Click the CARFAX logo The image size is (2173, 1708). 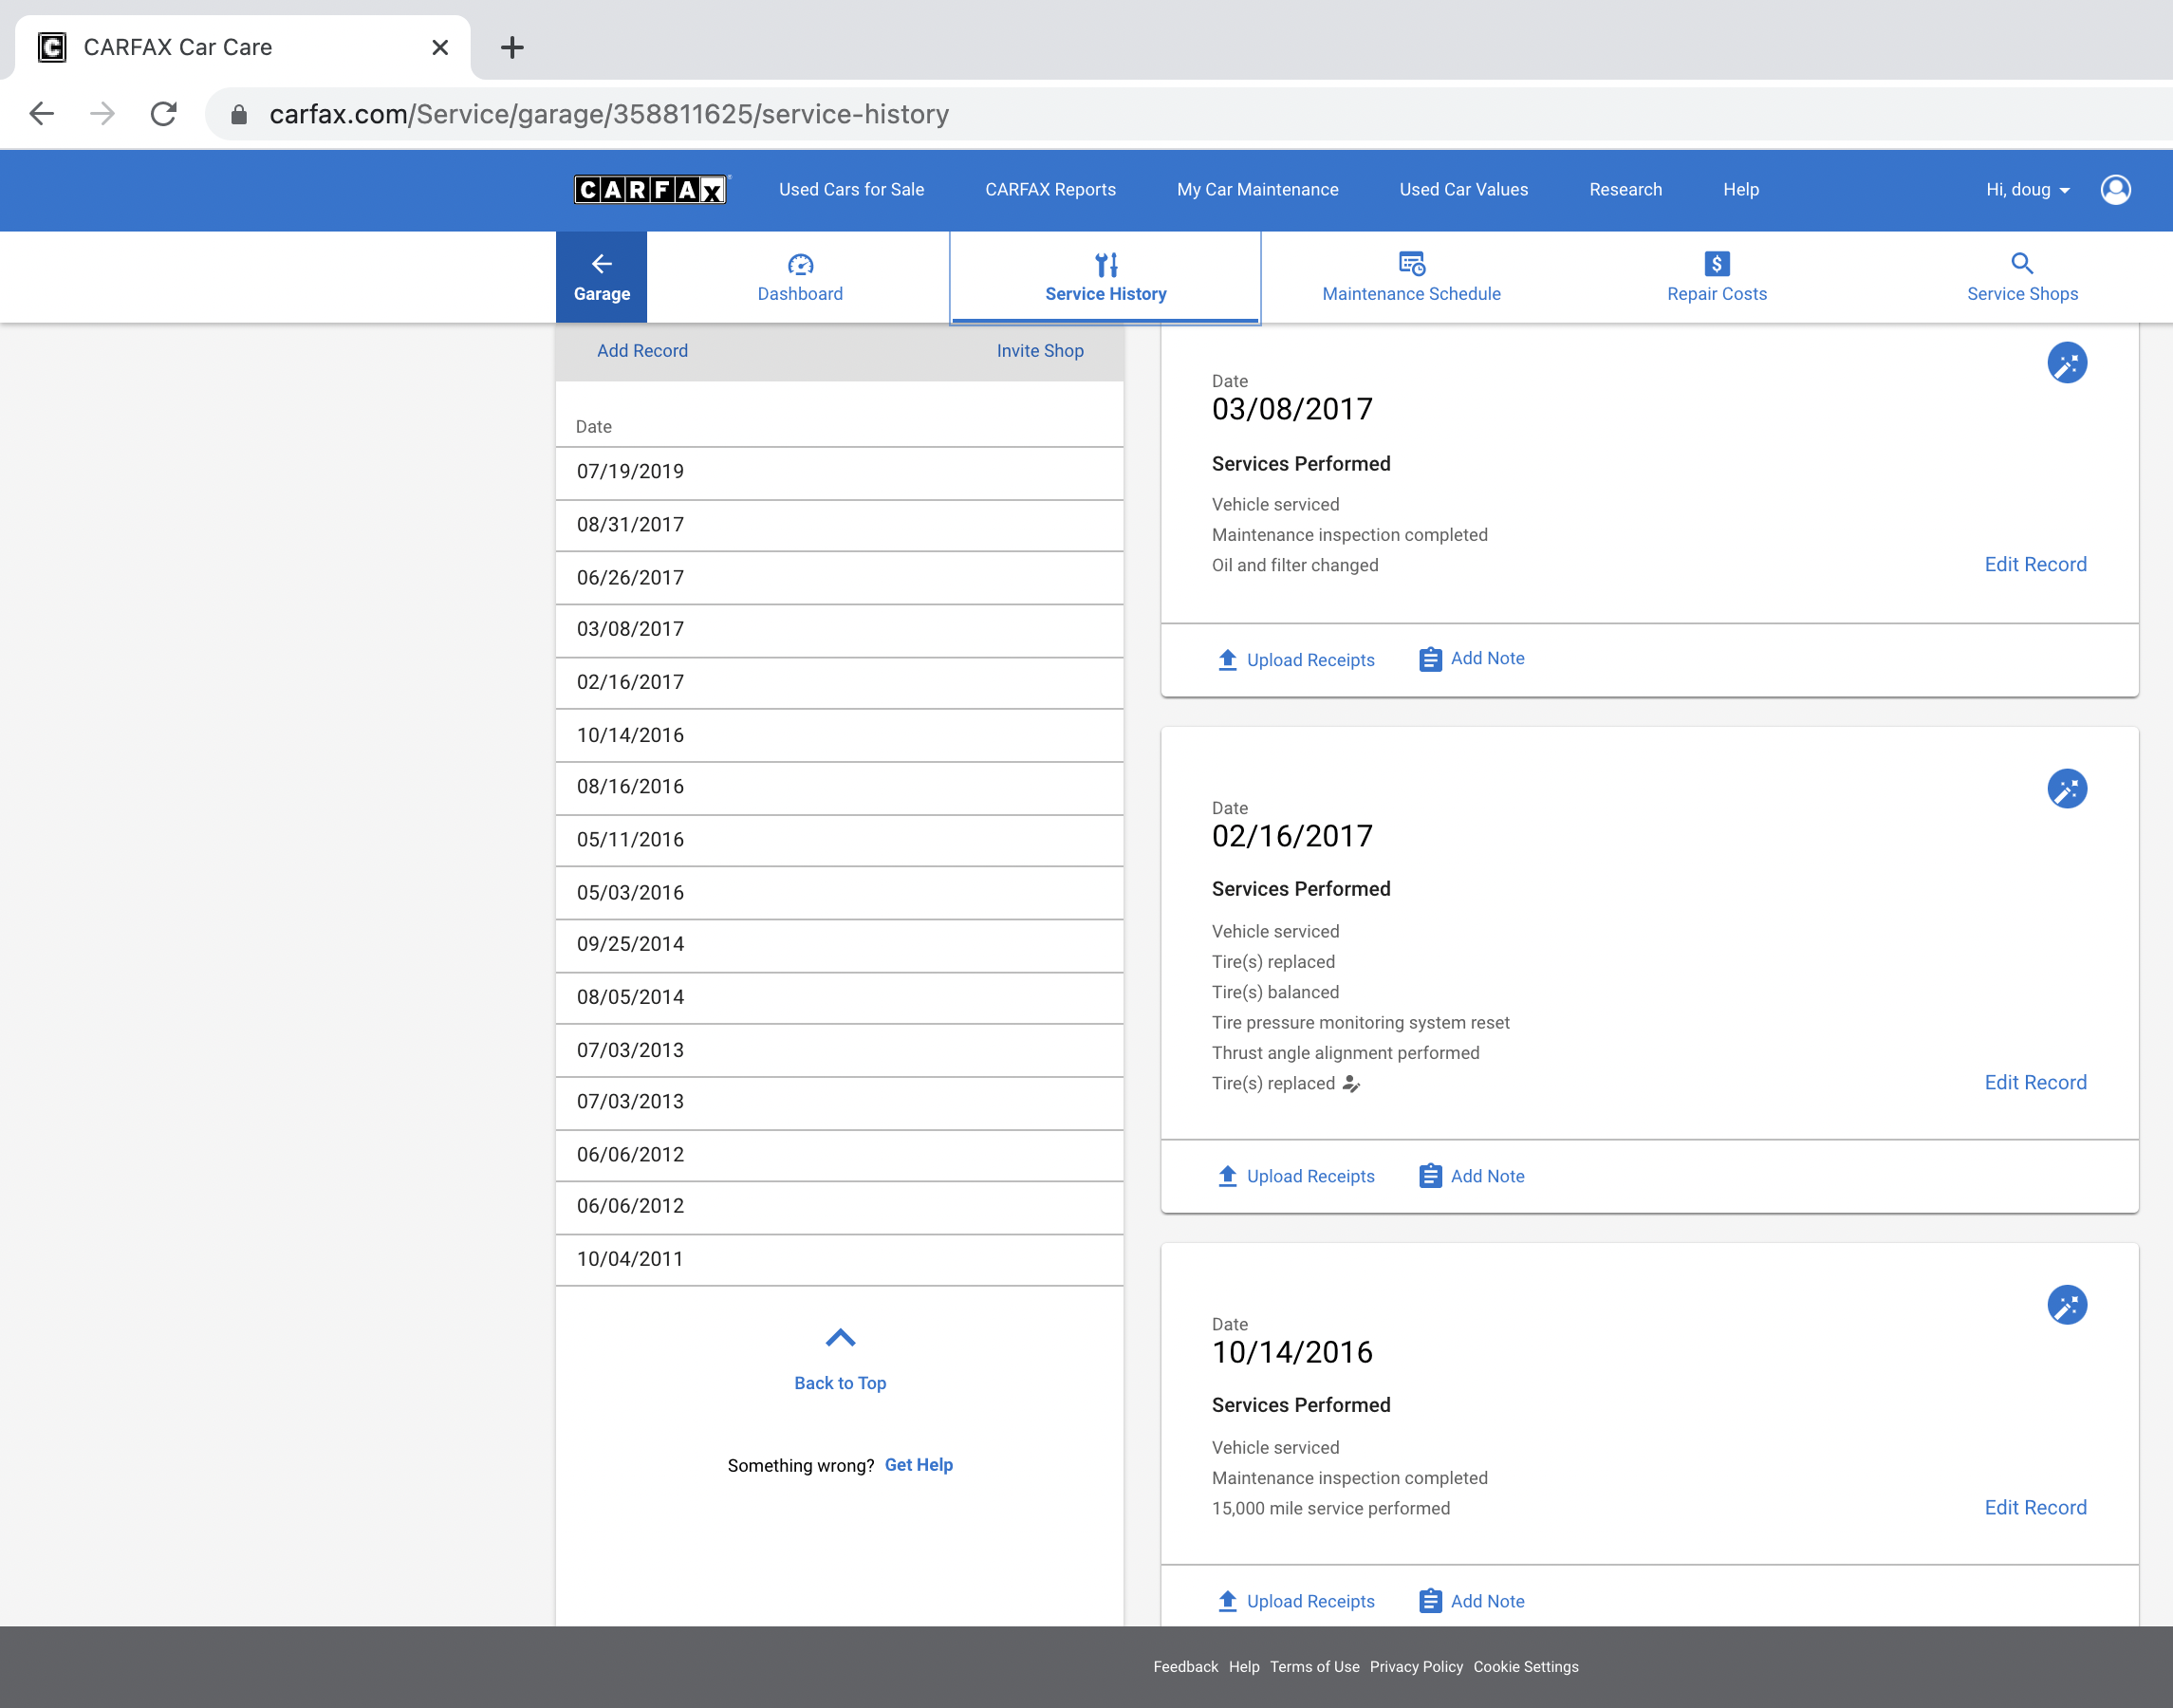click(651, 189)
